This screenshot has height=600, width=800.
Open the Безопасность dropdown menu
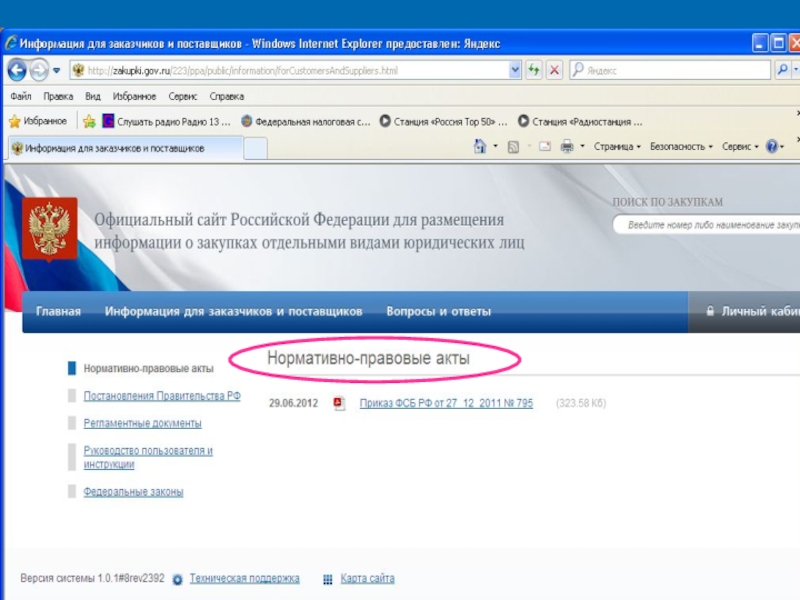pyautogui.click(x=681, y=147)
